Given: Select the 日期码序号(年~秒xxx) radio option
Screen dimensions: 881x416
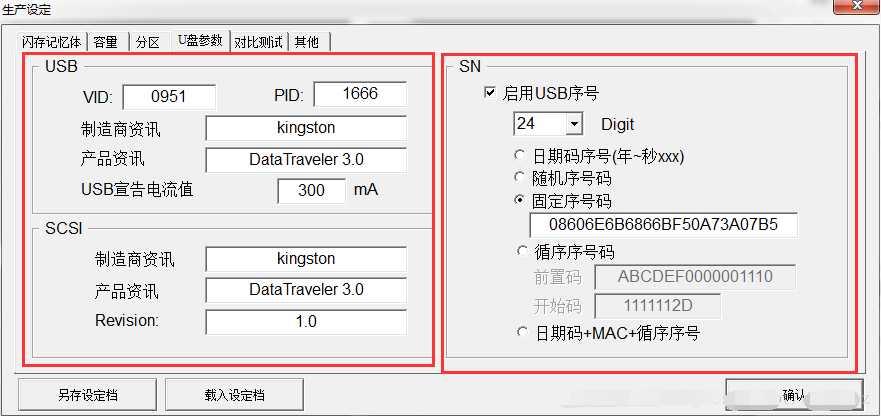Looking at the screenshot, I should [521, 156].
